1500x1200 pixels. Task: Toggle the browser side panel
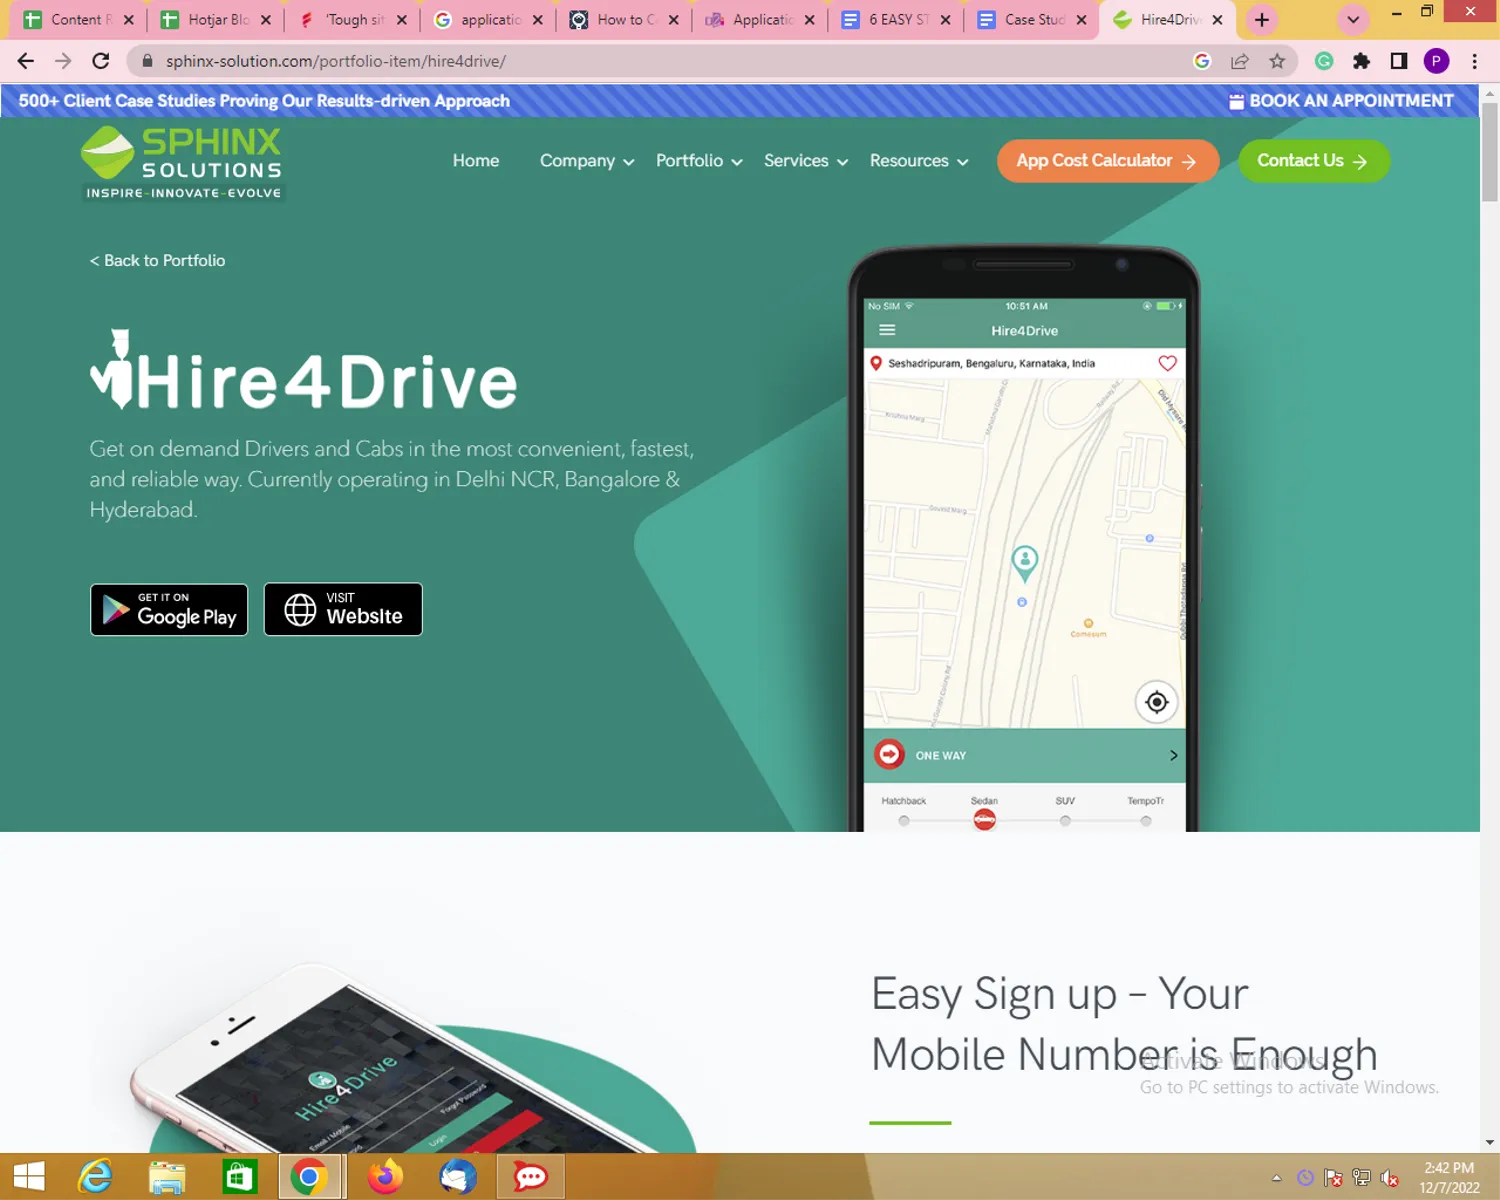(x=1399, y=61)
